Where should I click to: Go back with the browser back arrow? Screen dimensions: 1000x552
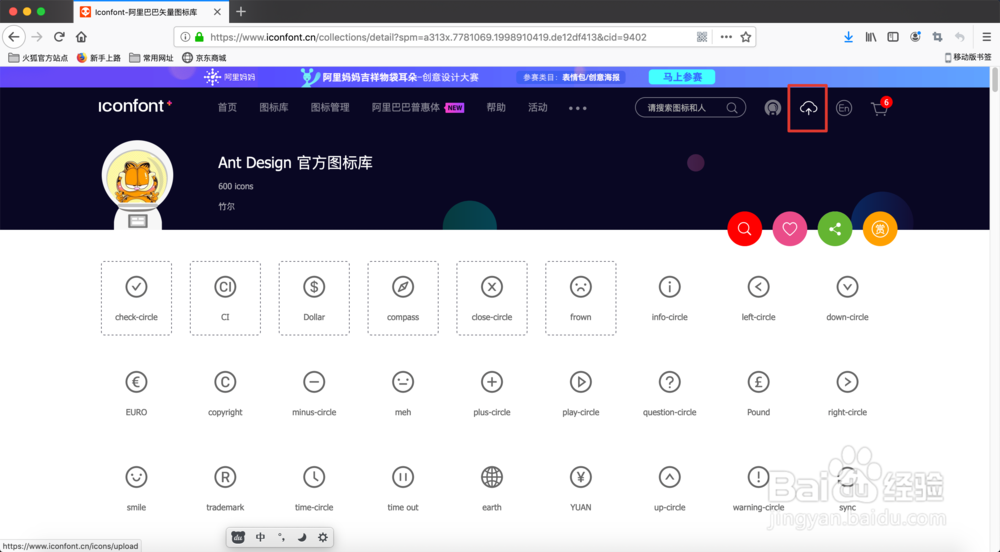(14, 37)
